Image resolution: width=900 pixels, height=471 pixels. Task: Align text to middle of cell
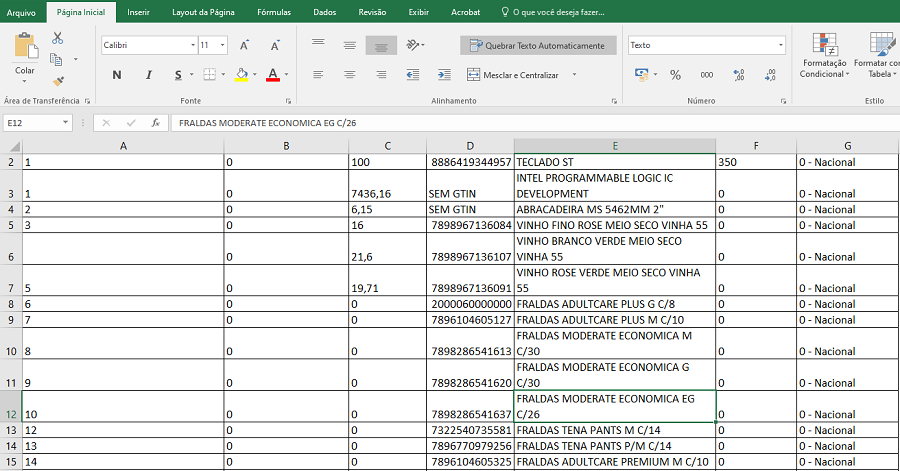tap(350, 45)
